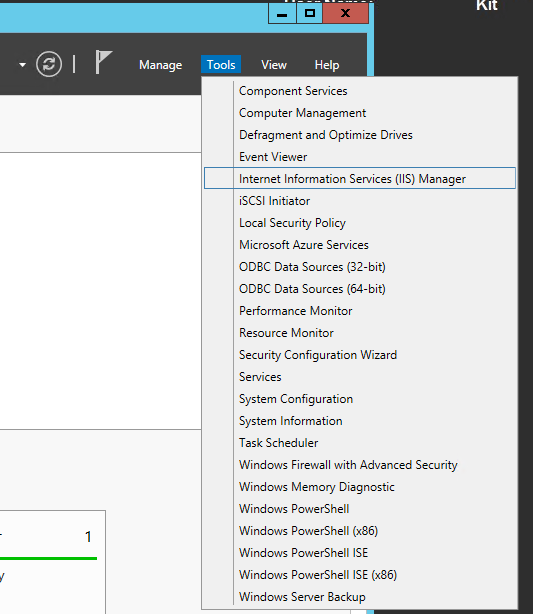The image size is (533, 614).
Task: Launch Task Scheduler
Action: (360, 443)
